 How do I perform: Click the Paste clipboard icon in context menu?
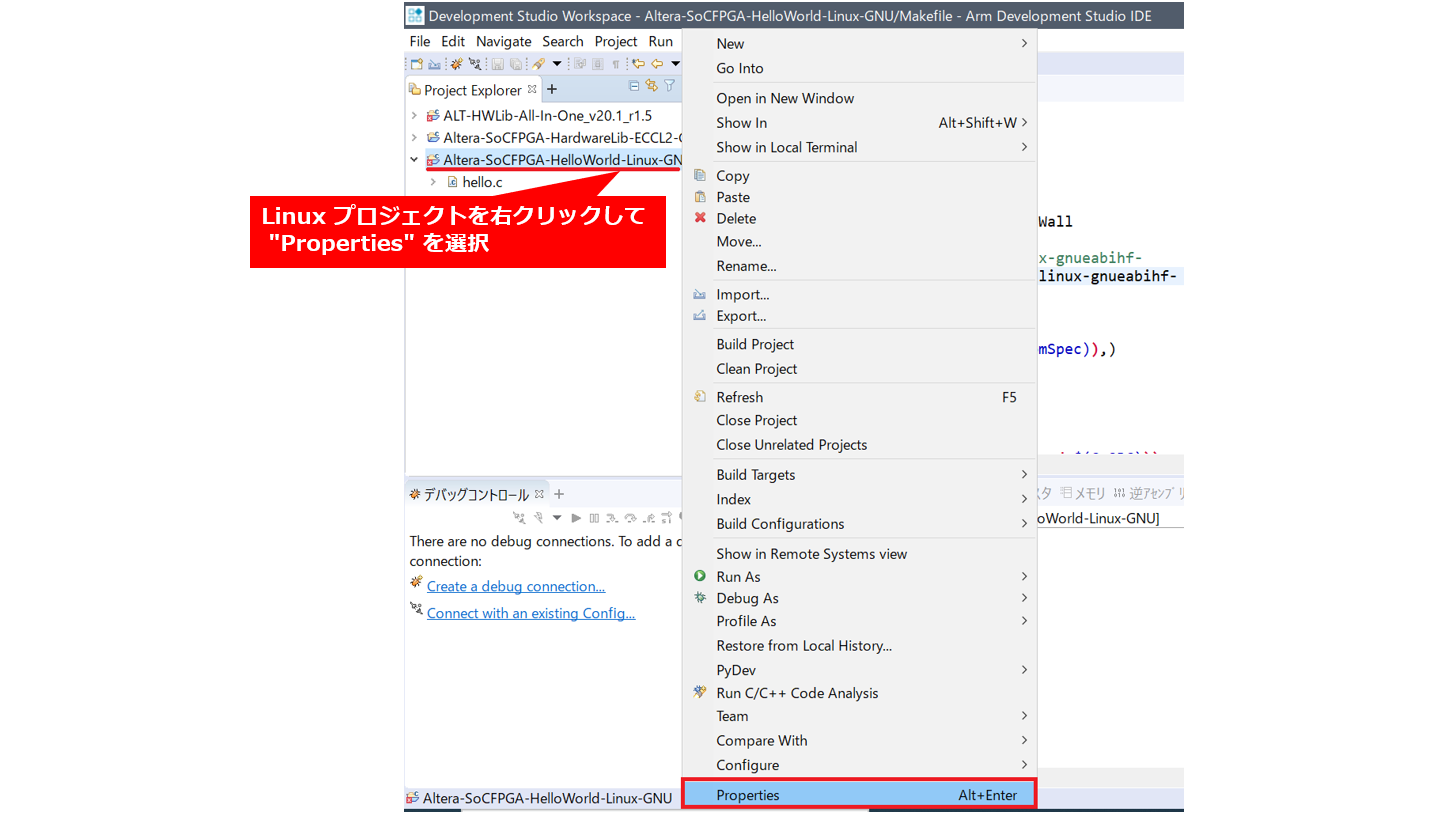pos(700,197)
